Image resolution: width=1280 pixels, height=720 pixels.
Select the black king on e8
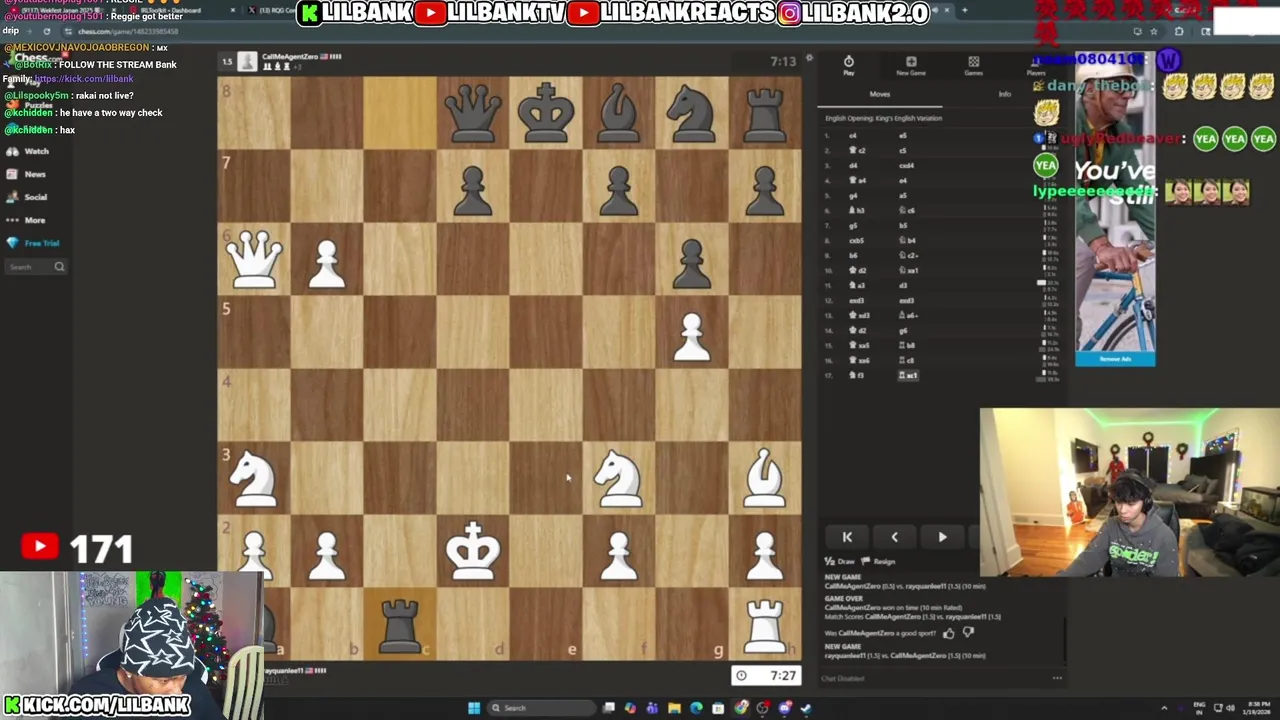pyautogui.click(x=546, y=113)
